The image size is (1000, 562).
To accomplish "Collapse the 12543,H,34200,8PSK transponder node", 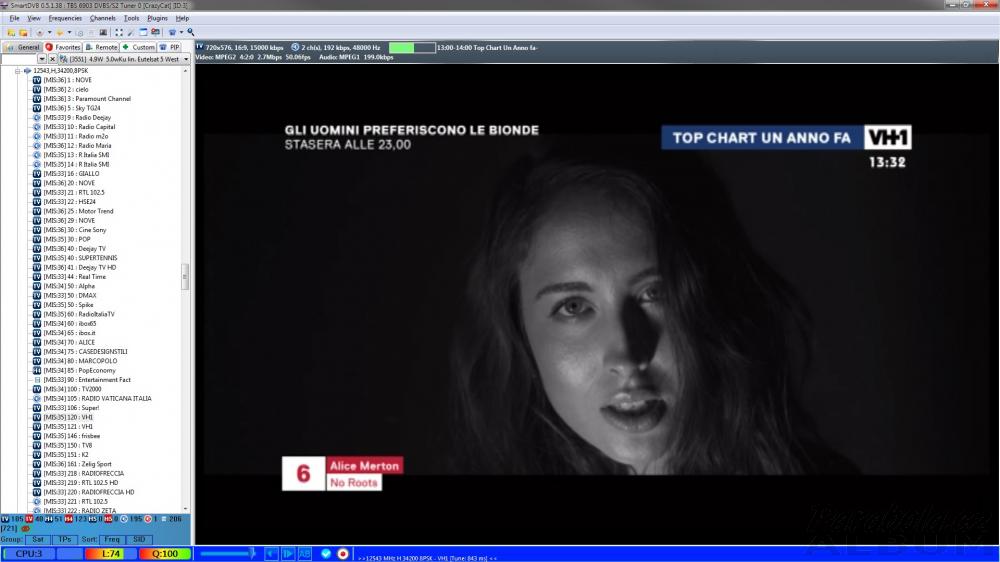I will click(x=18, y=71).
